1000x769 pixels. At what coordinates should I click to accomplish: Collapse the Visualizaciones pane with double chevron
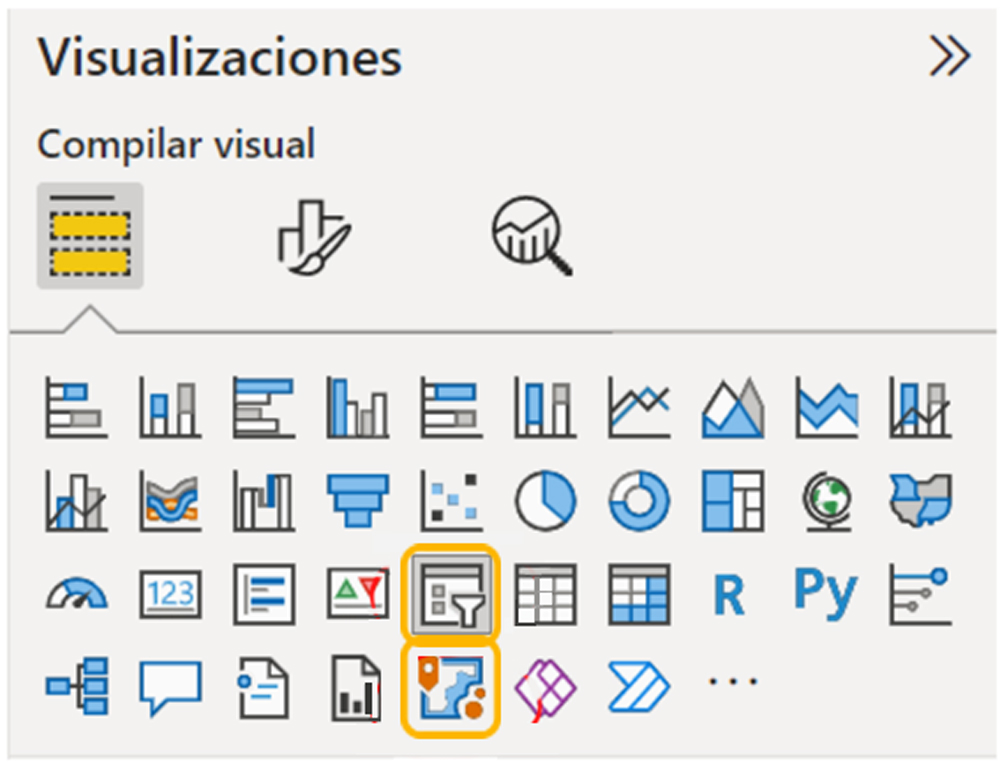pos(950,56)
